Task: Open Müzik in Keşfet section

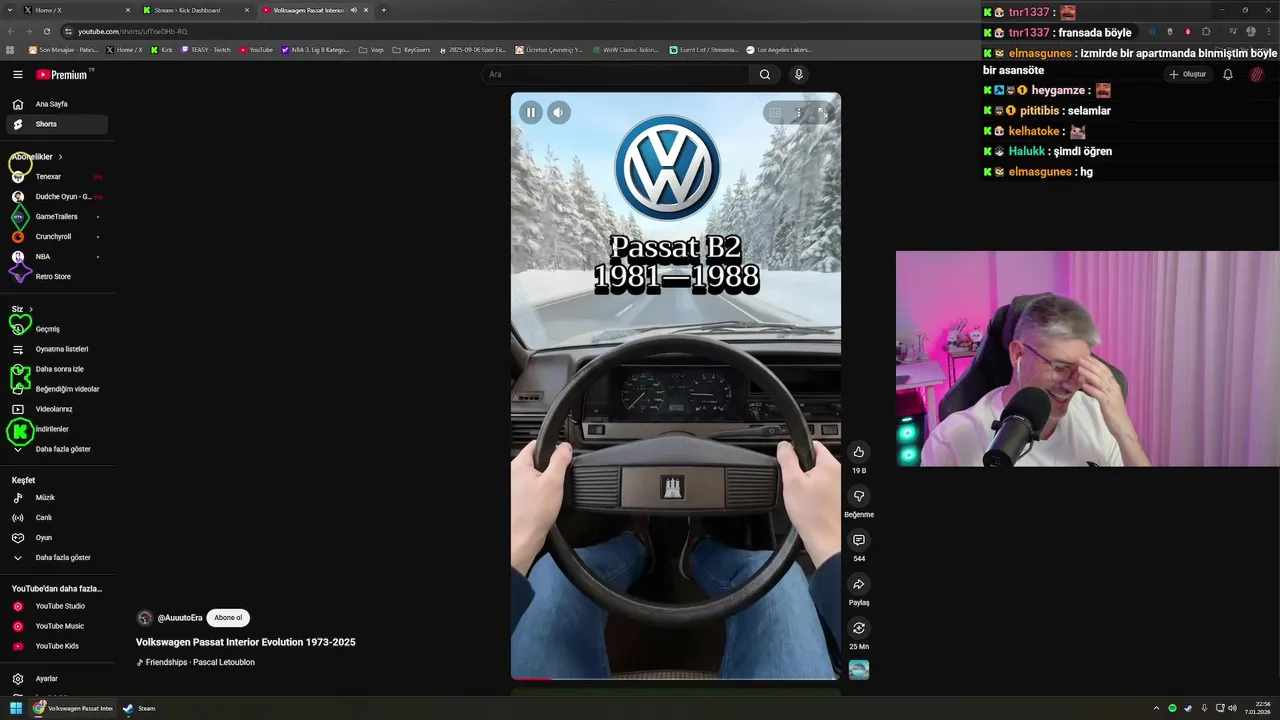Action: [x=56, y=498]
